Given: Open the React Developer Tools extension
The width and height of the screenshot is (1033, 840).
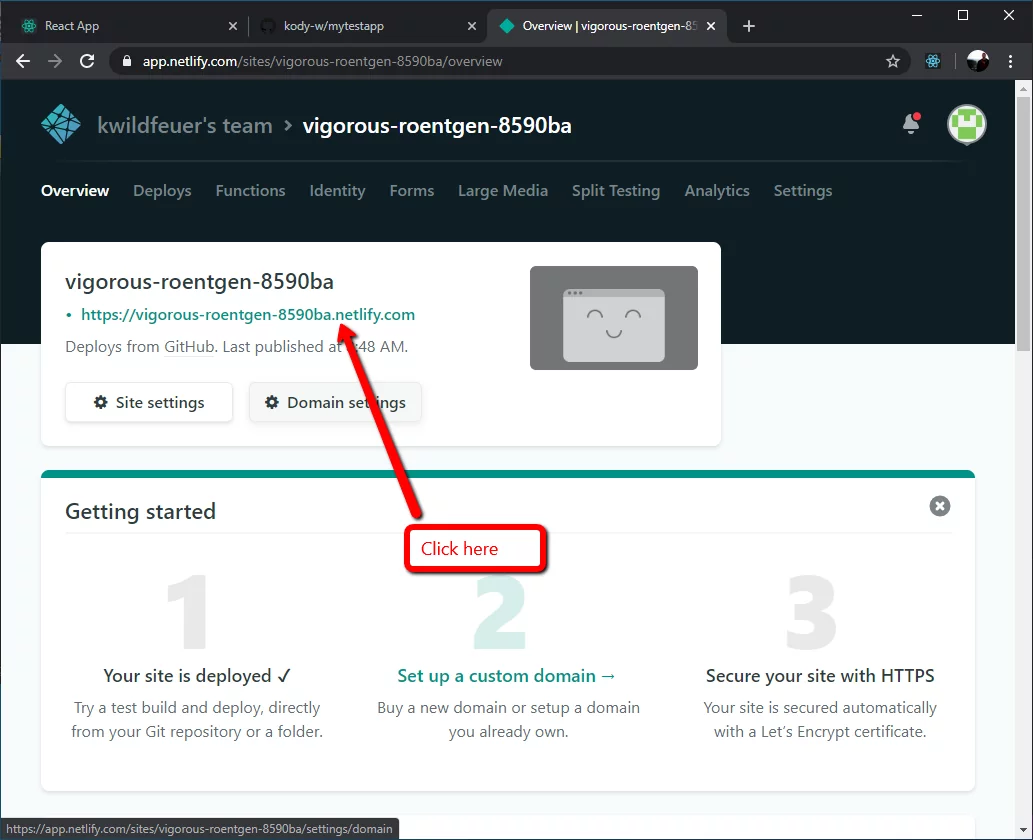Looking at the screenshot, I should click(x=933, y=61).
